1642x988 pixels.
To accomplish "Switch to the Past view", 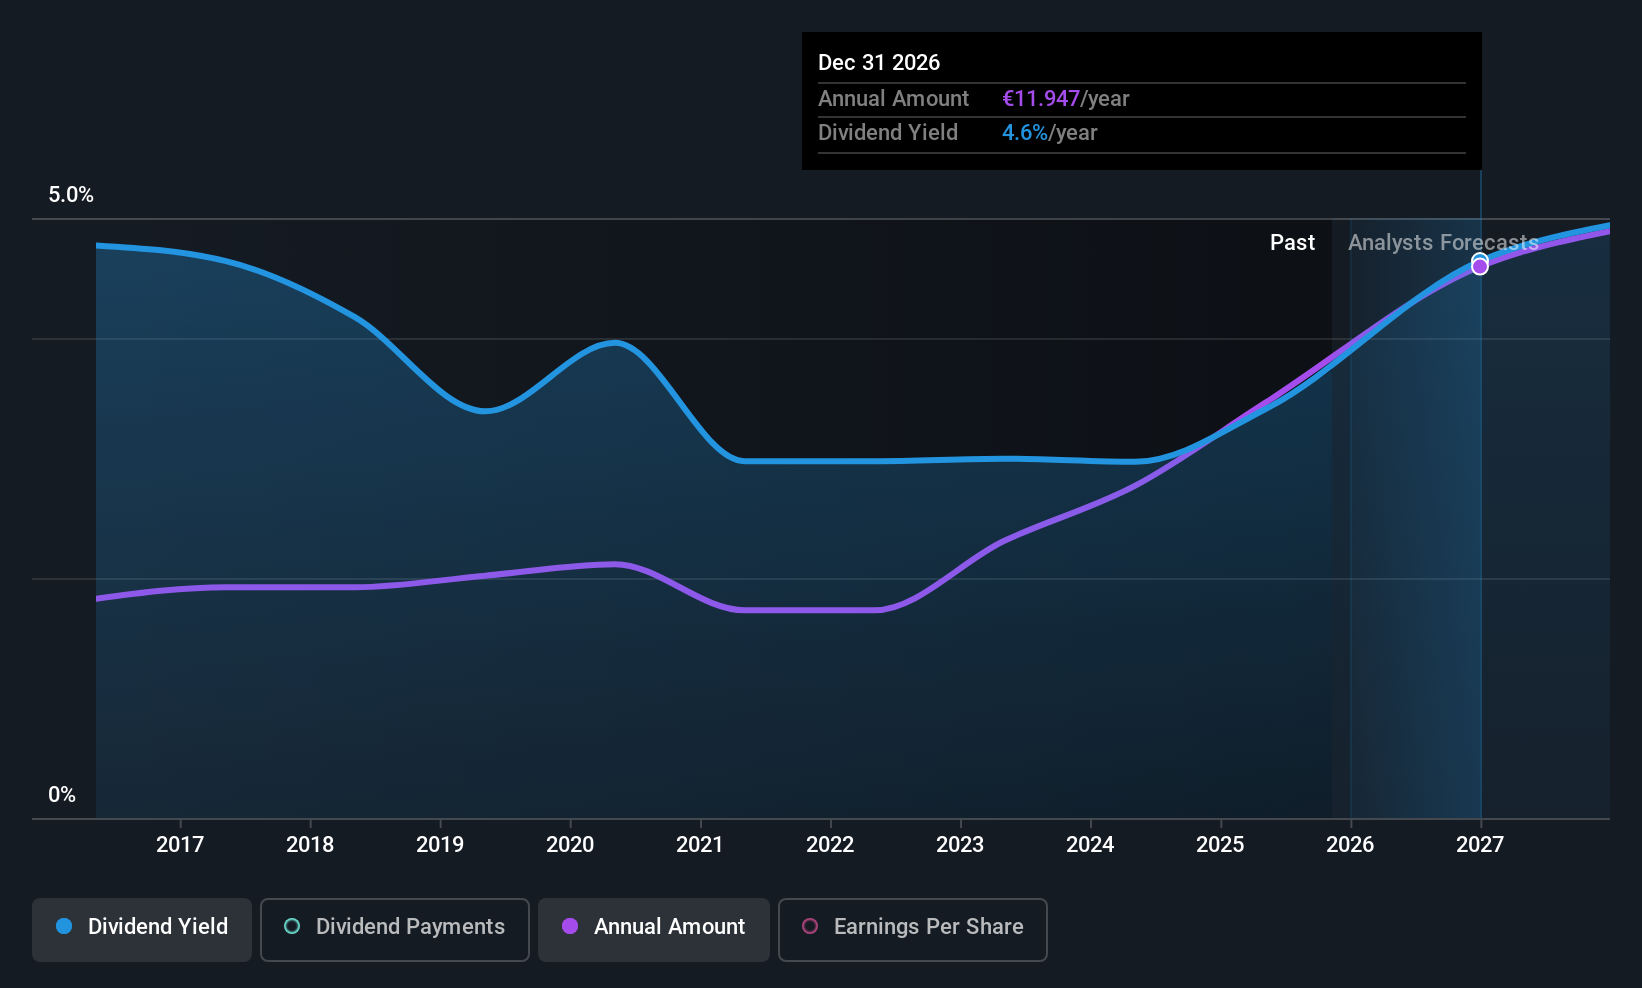I will tap(1292, 242).
